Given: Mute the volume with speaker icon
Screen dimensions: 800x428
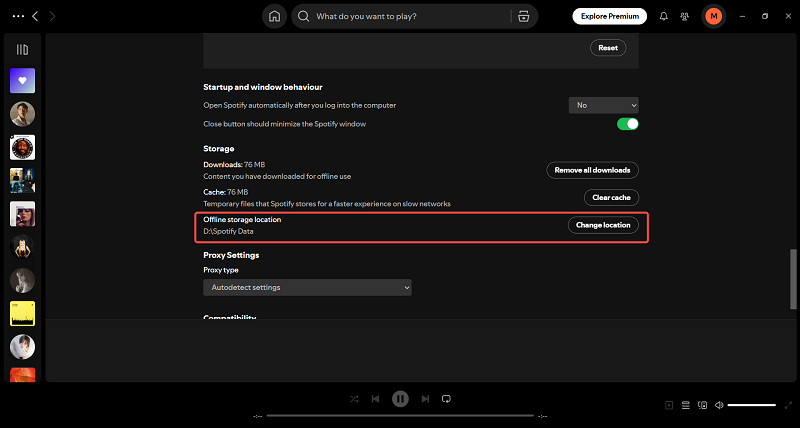Looking at the screenshot, I should tap(718, 405).
